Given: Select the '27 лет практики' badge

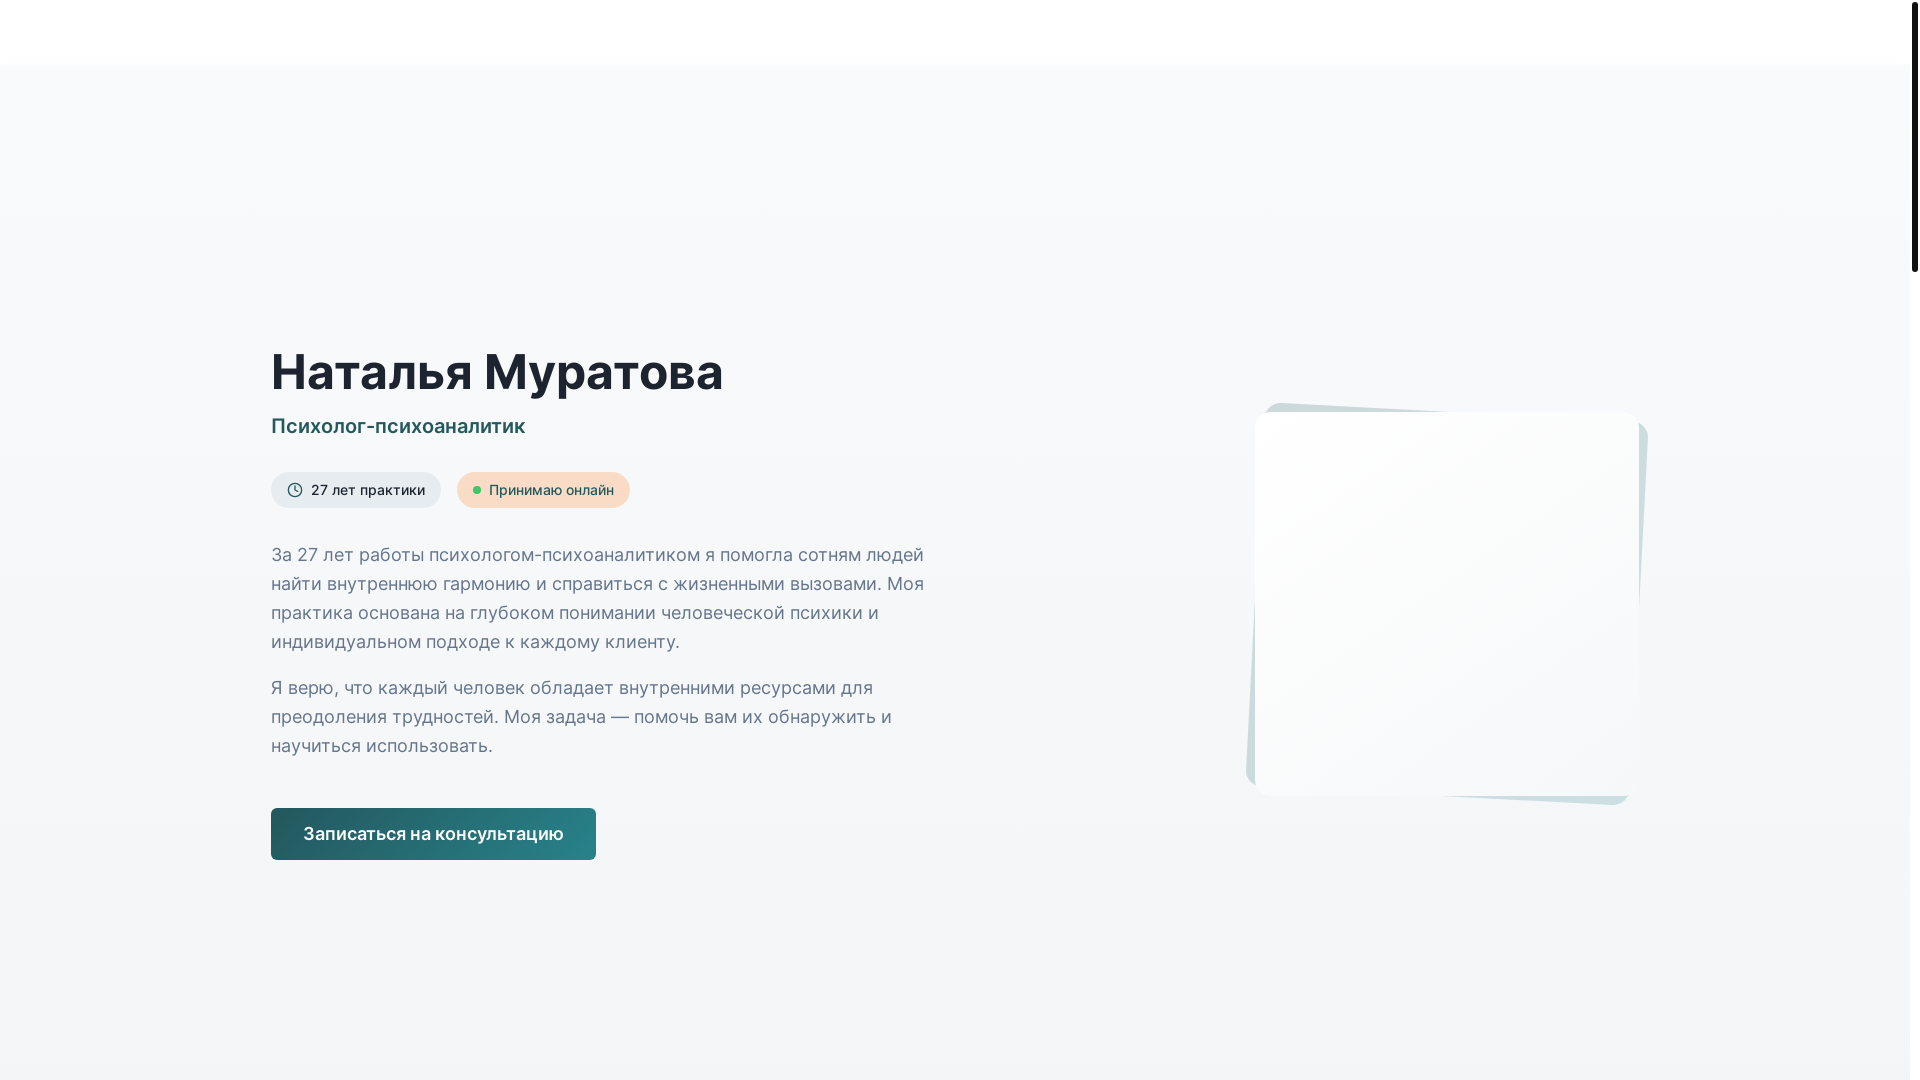Looking at the screenshot, I should point(356,490).
